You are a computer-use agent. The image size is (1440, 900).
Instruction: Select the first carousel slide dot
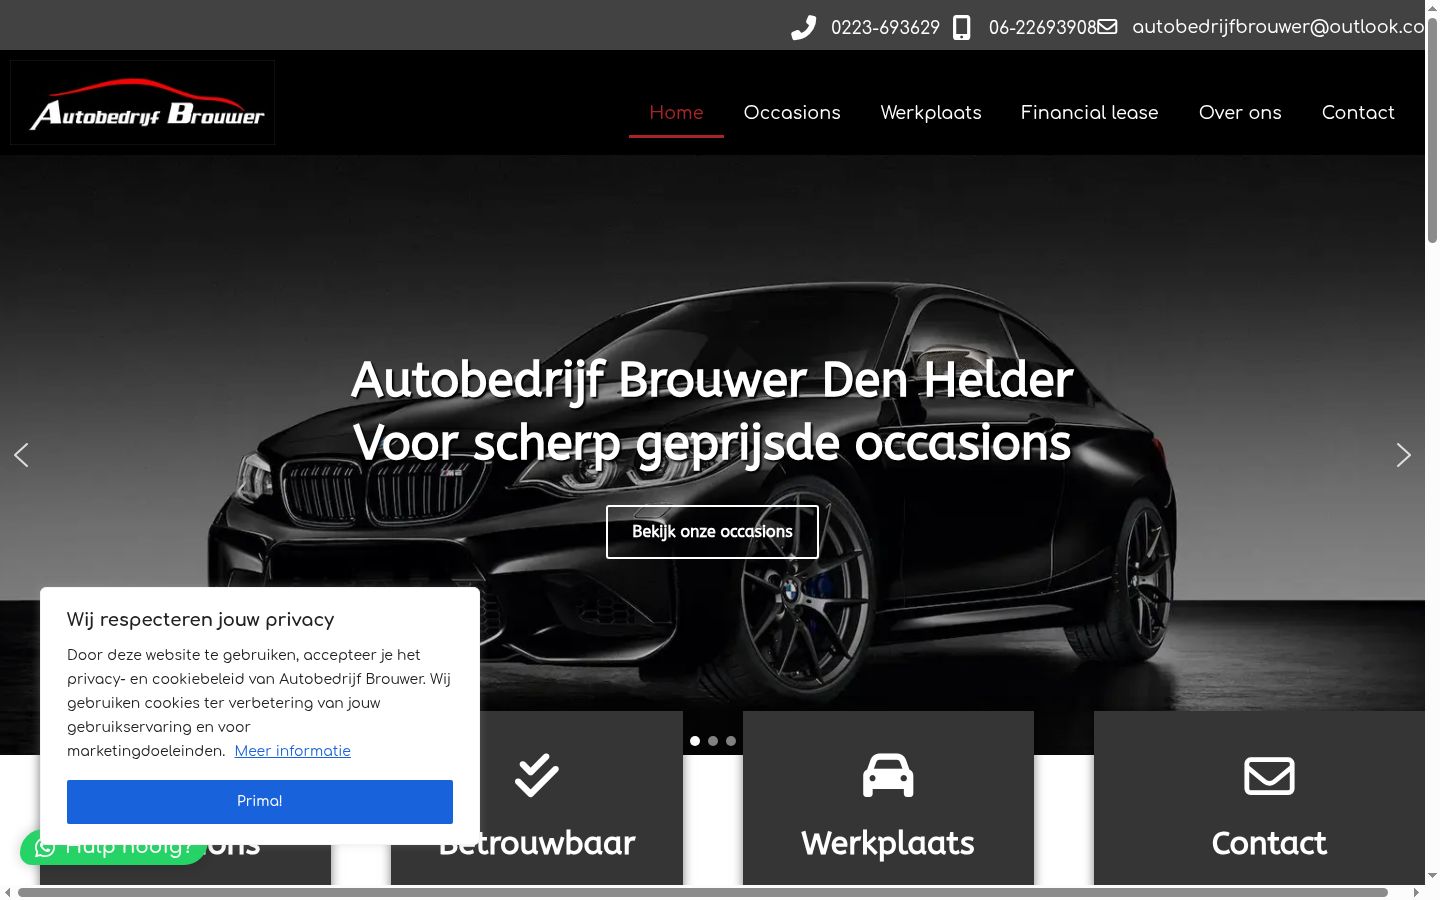695,741
